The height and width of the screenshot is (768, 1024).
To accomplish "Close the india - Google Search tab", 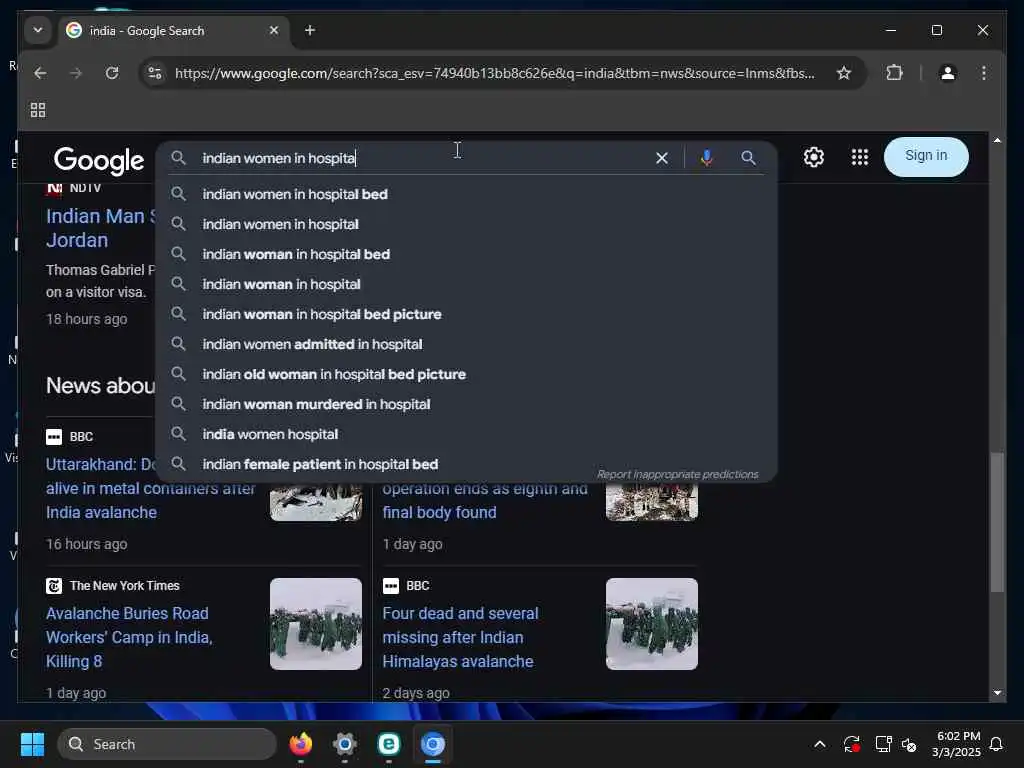I will (274, 30).
